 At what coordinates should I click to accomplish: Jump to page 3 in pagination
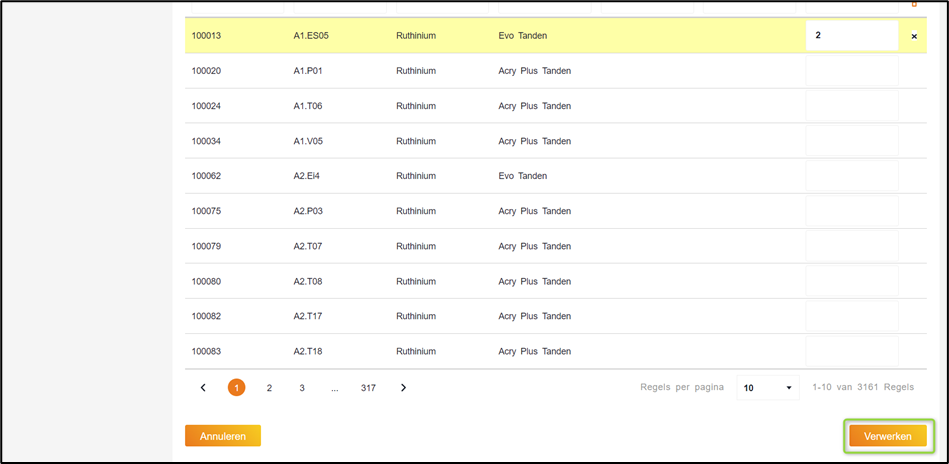[302, 388]
